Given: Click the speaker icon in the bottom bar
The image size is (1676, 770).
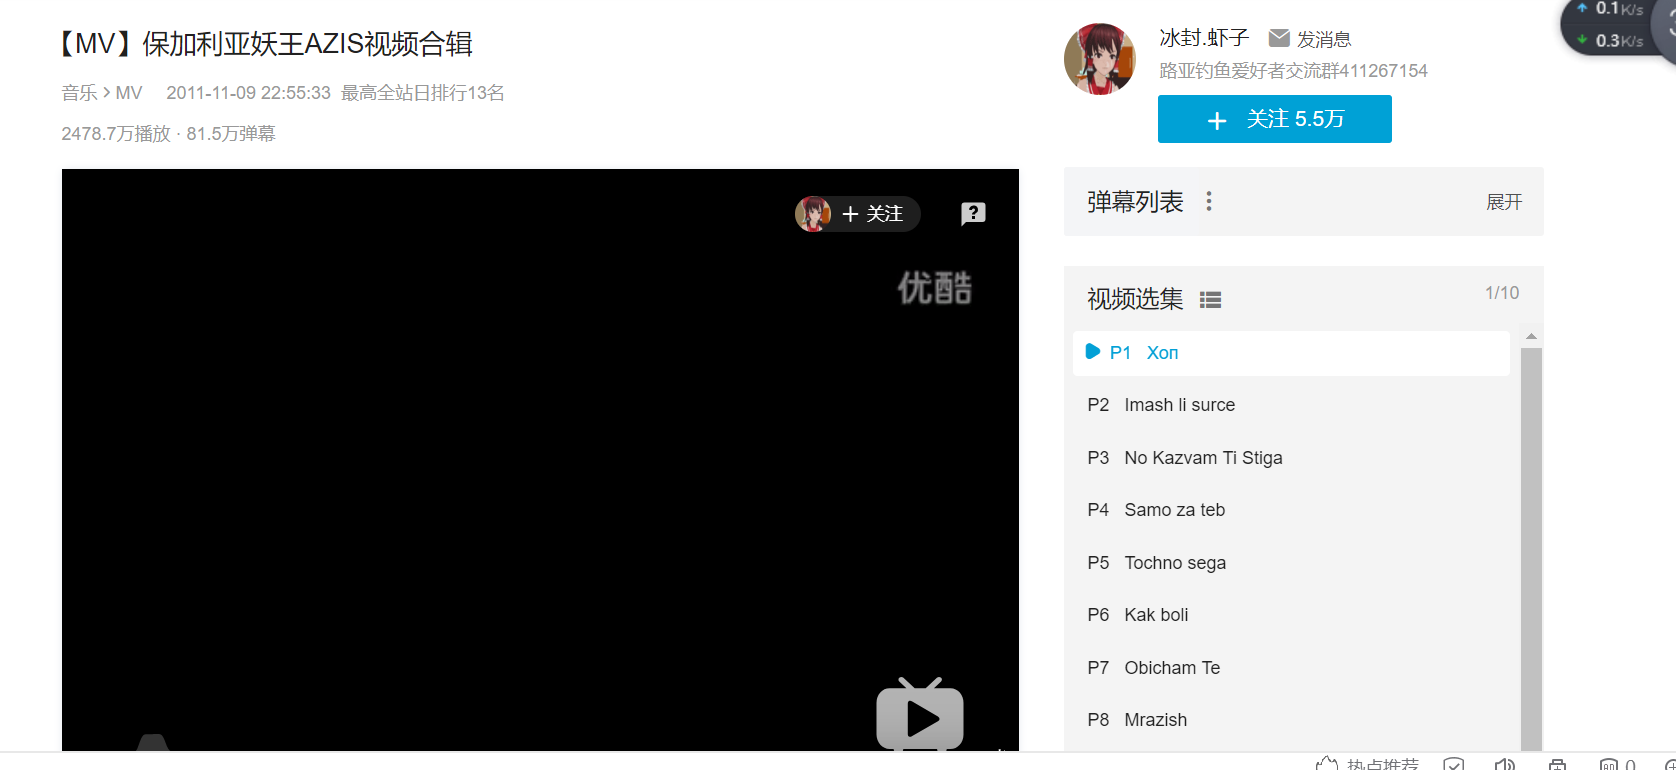Looking at the screenshot, I should (x=1505, y=764).
